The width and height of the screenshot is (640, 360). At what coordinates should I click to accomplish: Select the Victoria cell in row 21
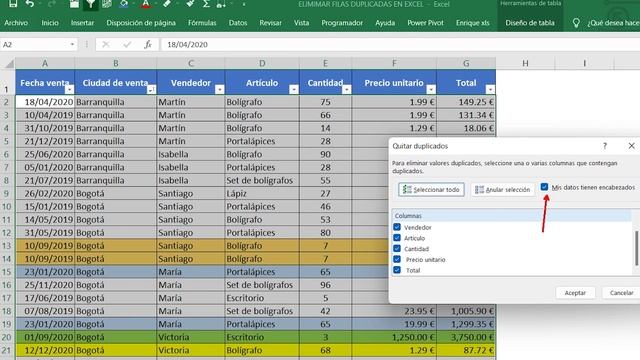point(191,350)
